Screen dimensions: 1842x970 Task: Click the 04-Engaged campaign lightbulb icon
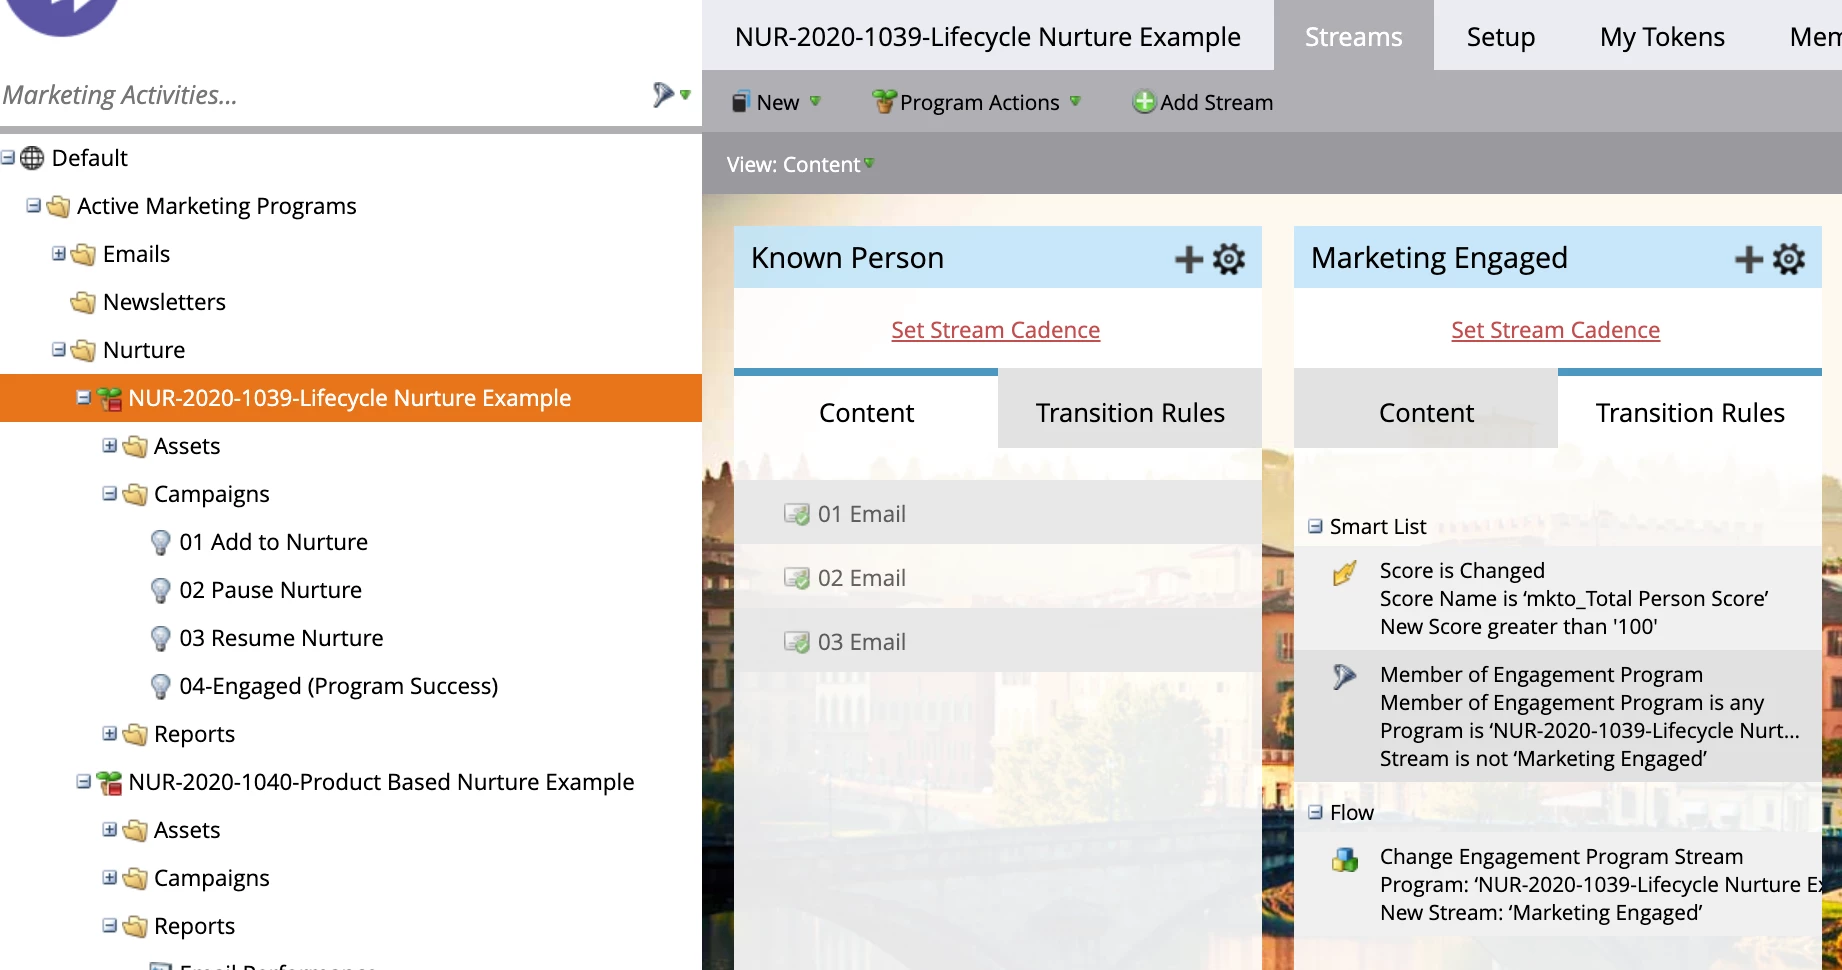(x=160, y=686)
